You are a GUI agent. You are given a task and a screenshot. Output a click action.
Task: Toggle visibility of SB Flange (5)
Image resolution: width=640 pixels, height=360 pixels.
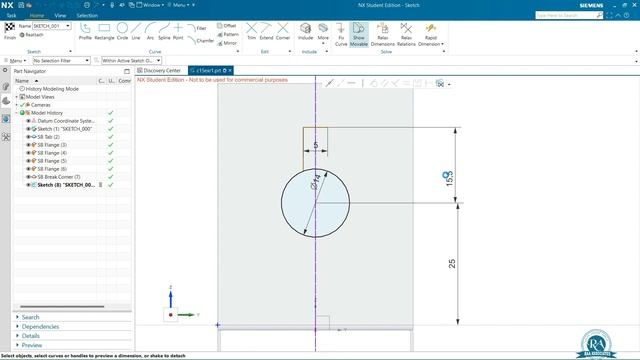[x=29, y=161]
